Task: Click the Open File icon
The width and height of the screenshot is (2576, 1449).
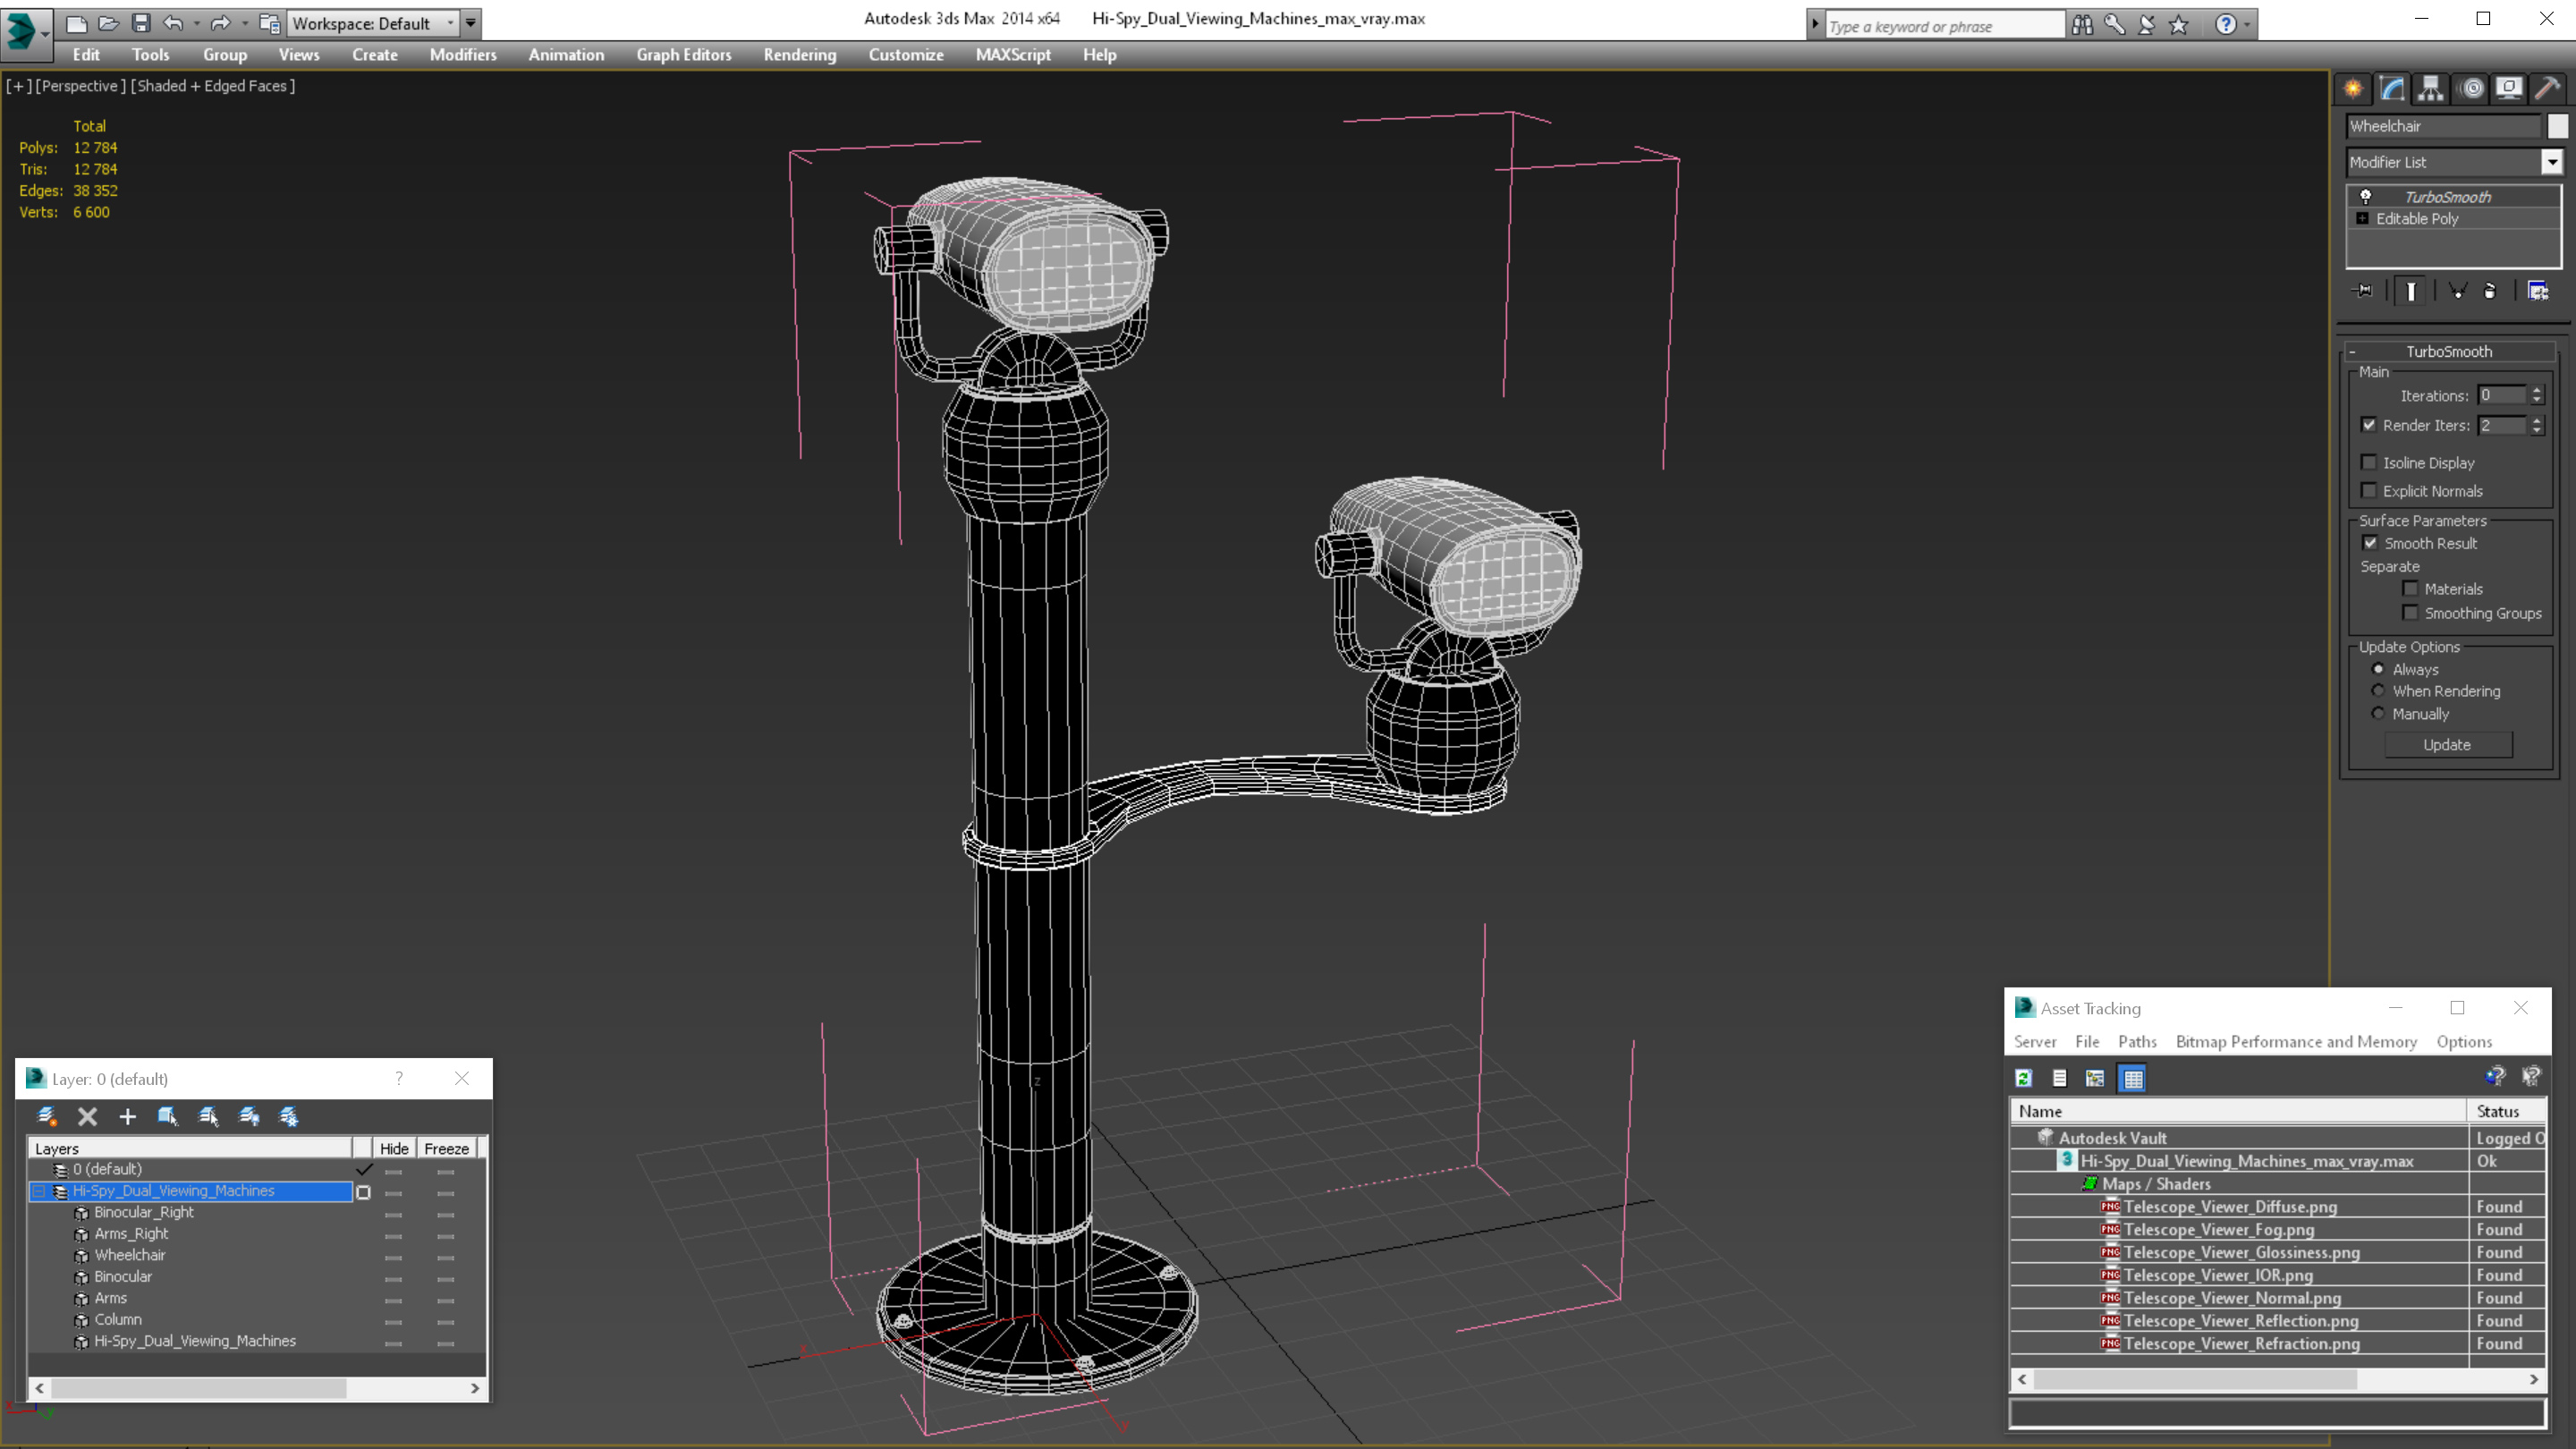Action: tap(108, 23)
